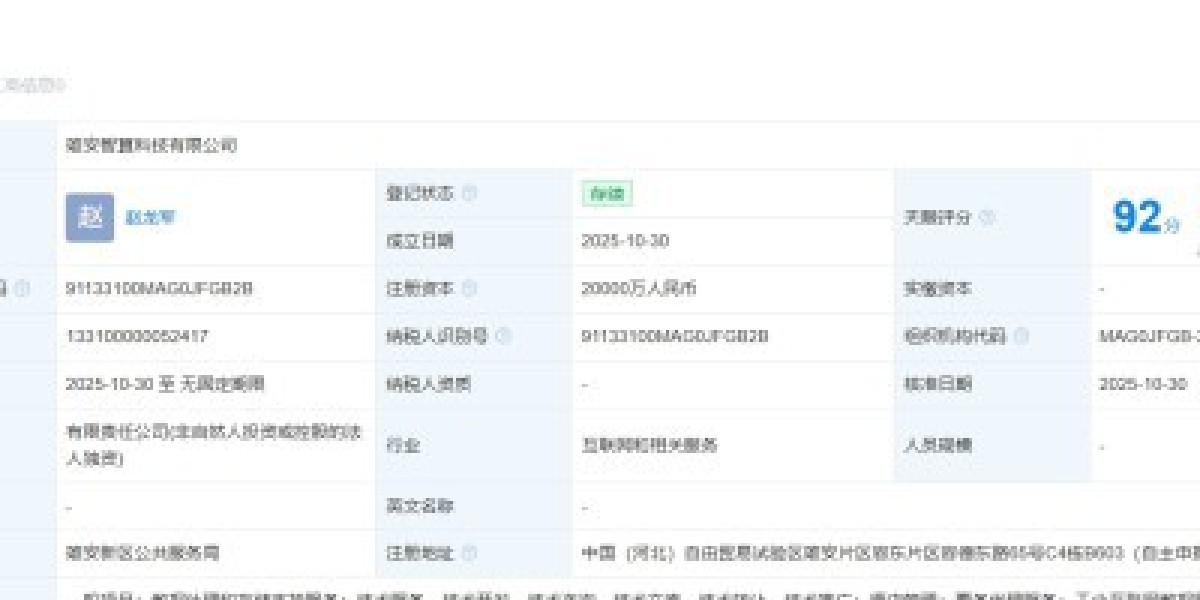The height and width of the screenshot is (600, 1200).
Task: Click the green 存续 status badge
Action: click(607, 194)
